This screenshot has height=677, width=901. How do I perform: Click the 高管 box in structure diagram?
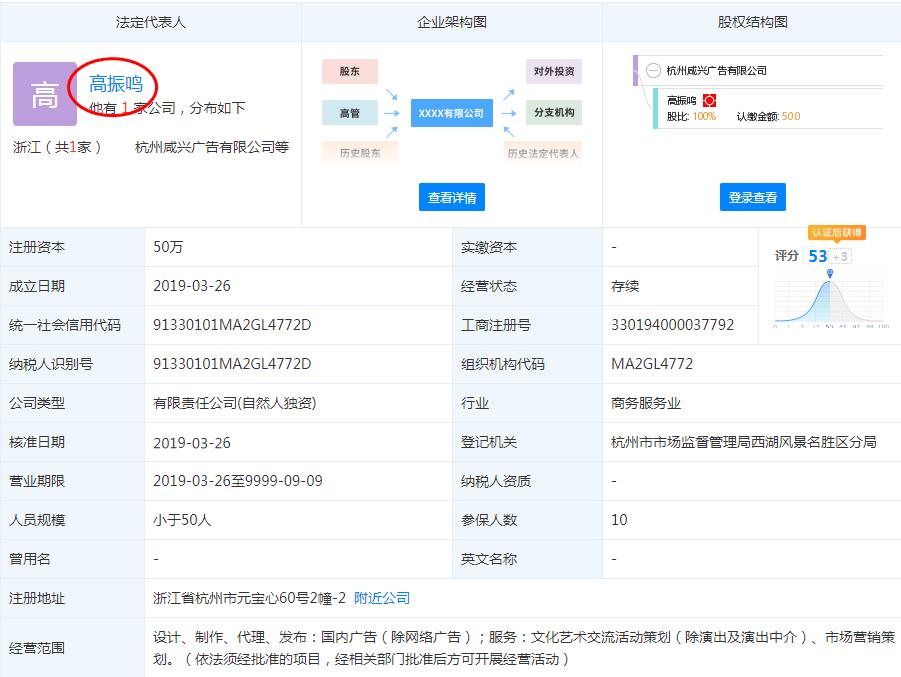[x=349, y=113]
